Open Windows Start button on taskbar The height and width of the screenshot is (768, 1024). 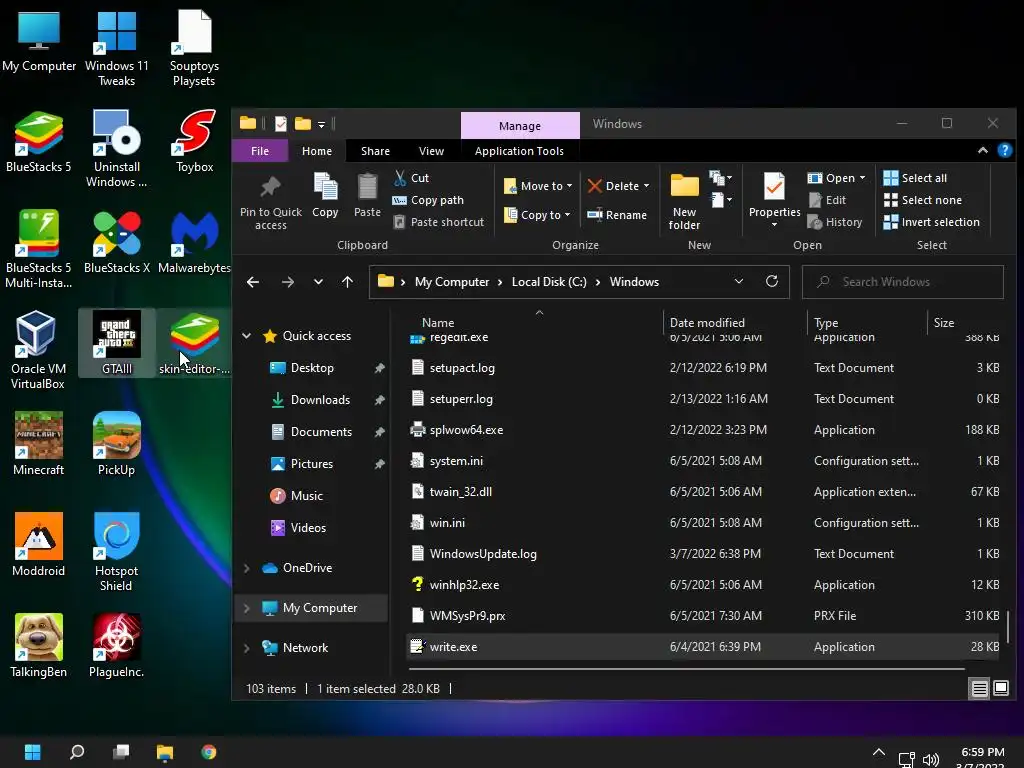point(33,752)
